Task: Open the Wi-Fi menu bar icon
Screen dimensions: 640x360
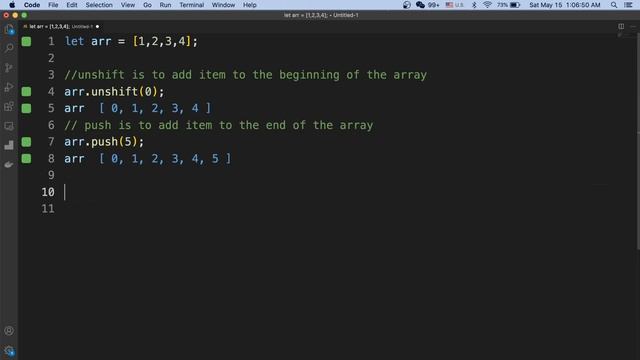Action: pyautogui.click(x=487, y=5)
